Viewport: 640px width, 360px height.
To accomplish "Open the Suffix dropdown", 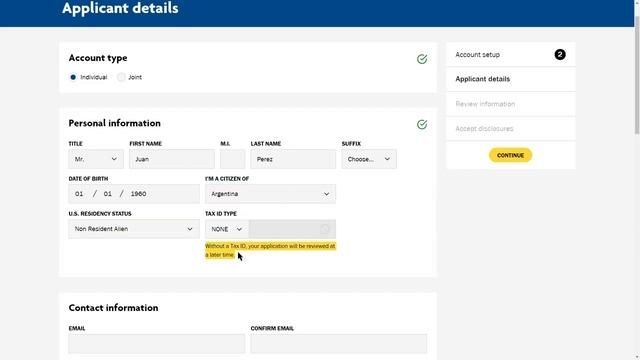I will tap(369, 159).
